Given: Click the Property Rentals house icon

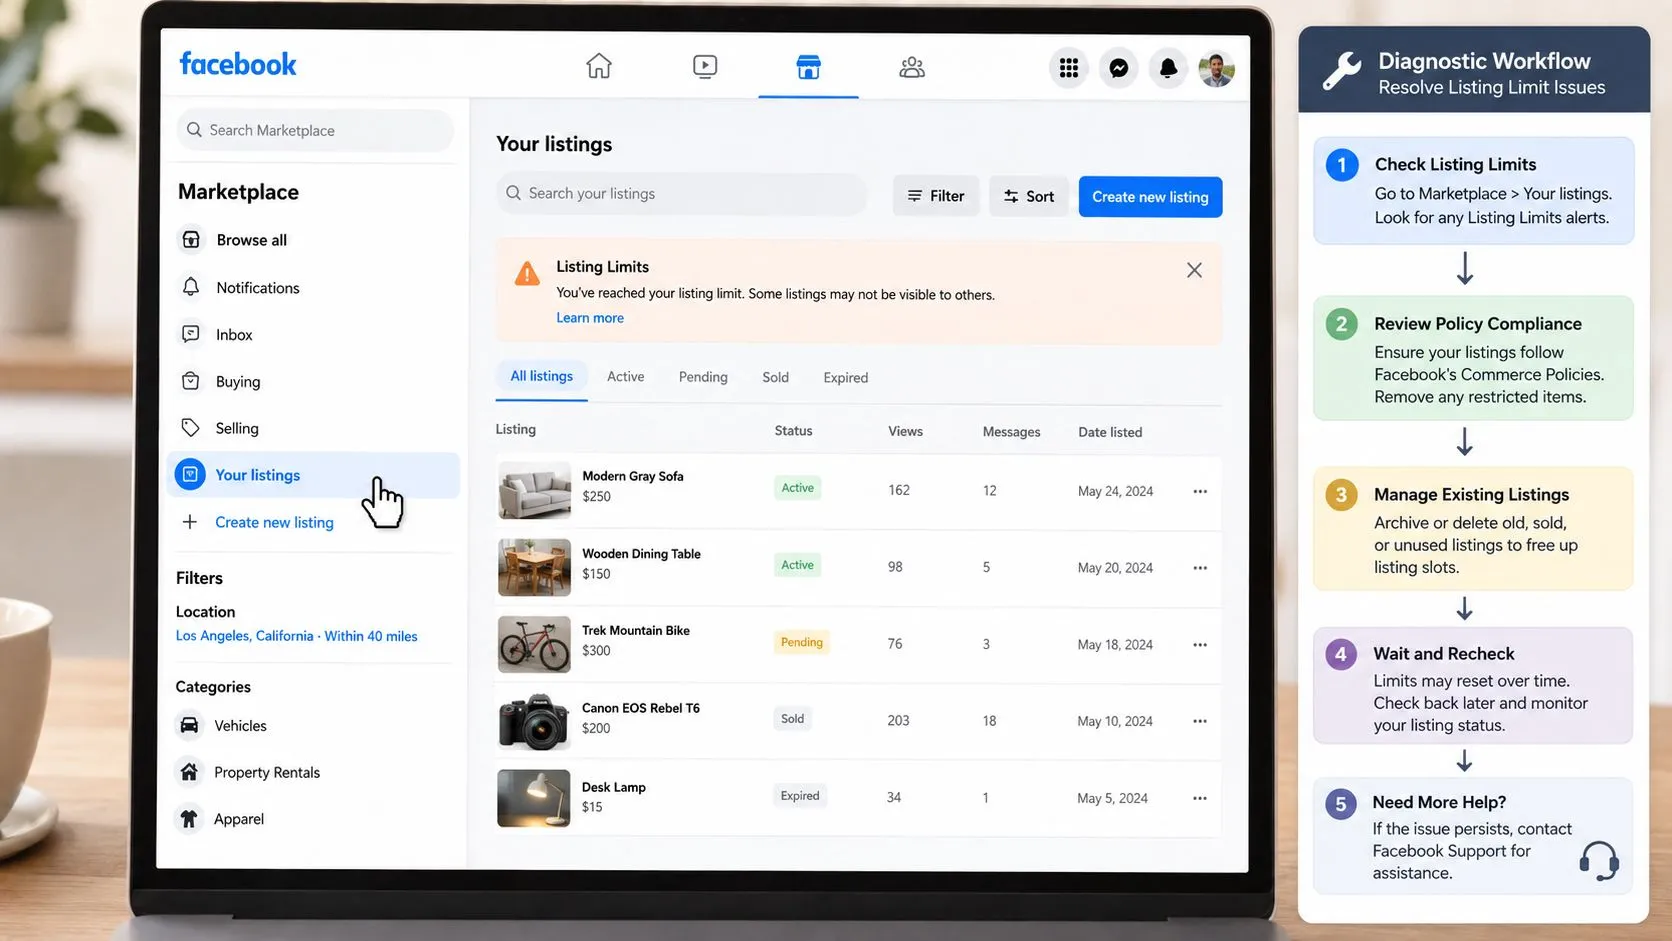Looking at the screenshot, I should (x=189, y=772).
